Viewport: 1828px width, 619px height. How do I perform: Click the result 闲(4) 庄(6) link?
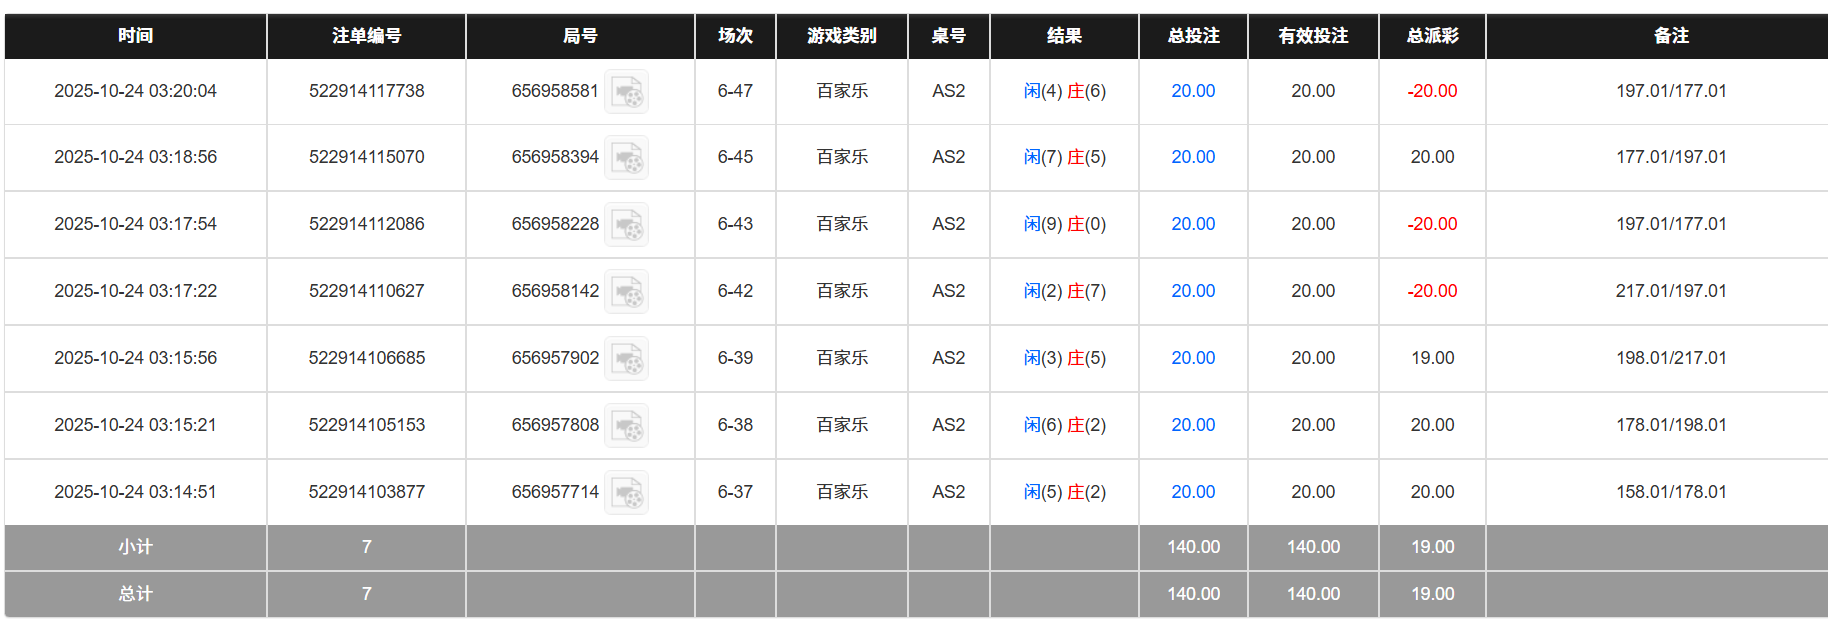[1063, 91]
